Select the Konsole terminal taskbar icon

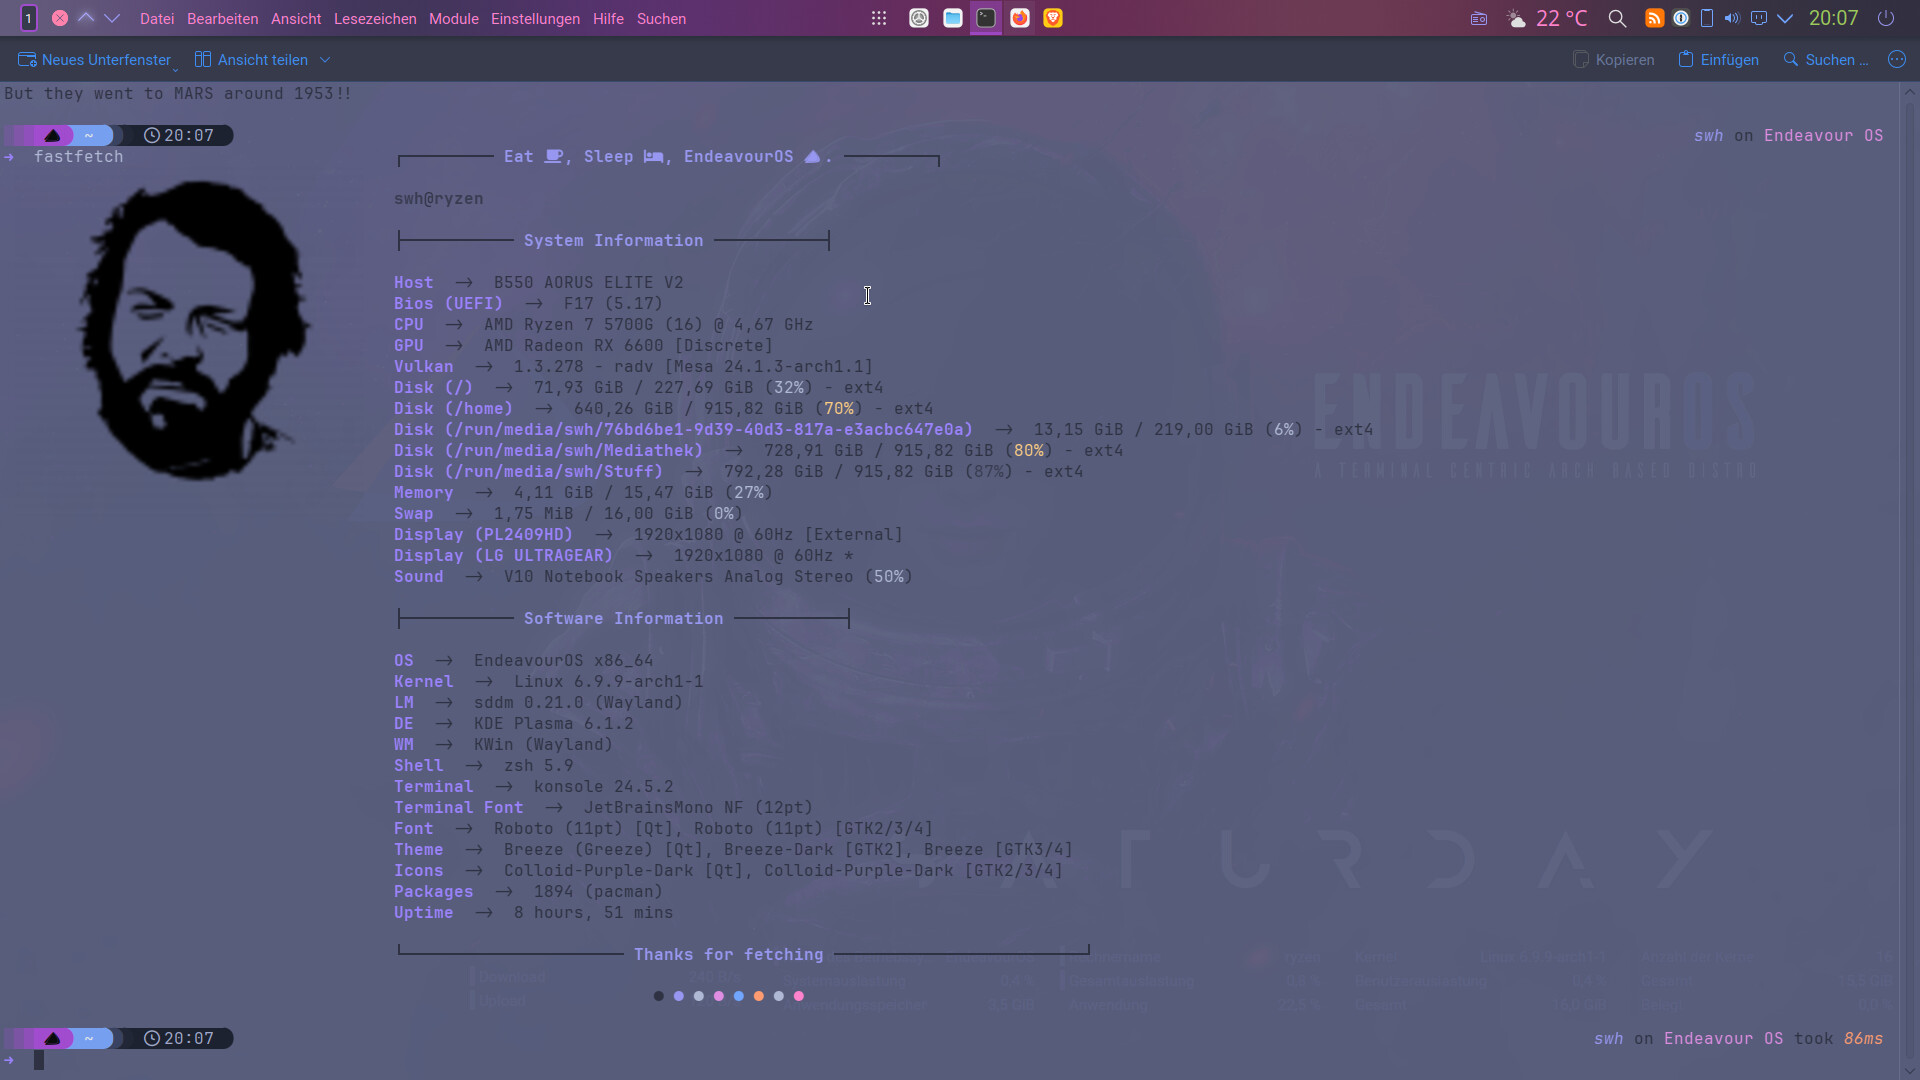point(986,18)
